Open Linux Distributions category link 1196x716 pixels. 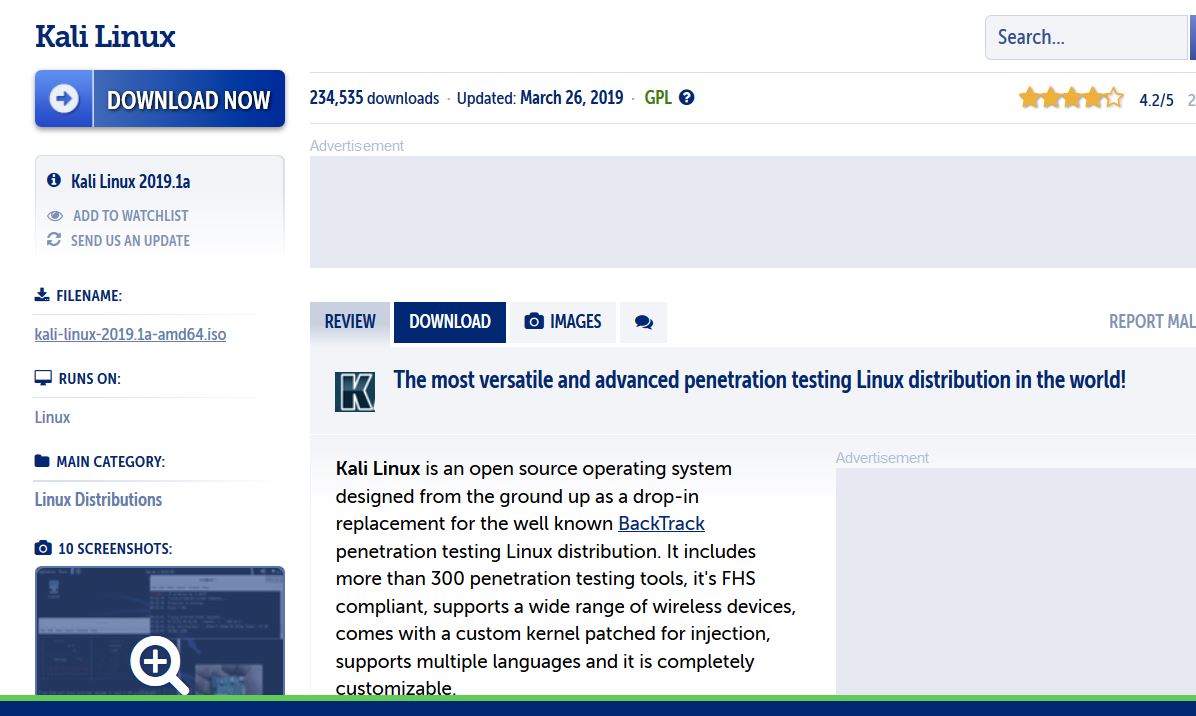98,499
